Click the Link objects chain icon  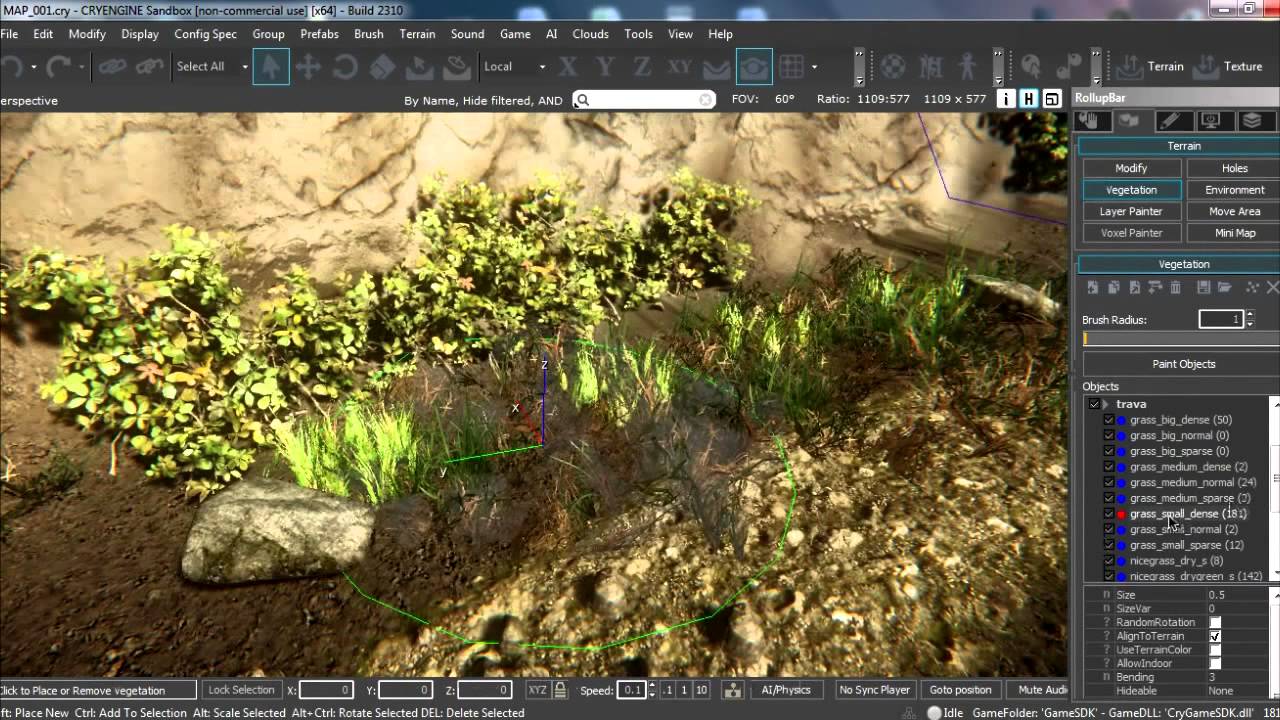tap(112, 67)
